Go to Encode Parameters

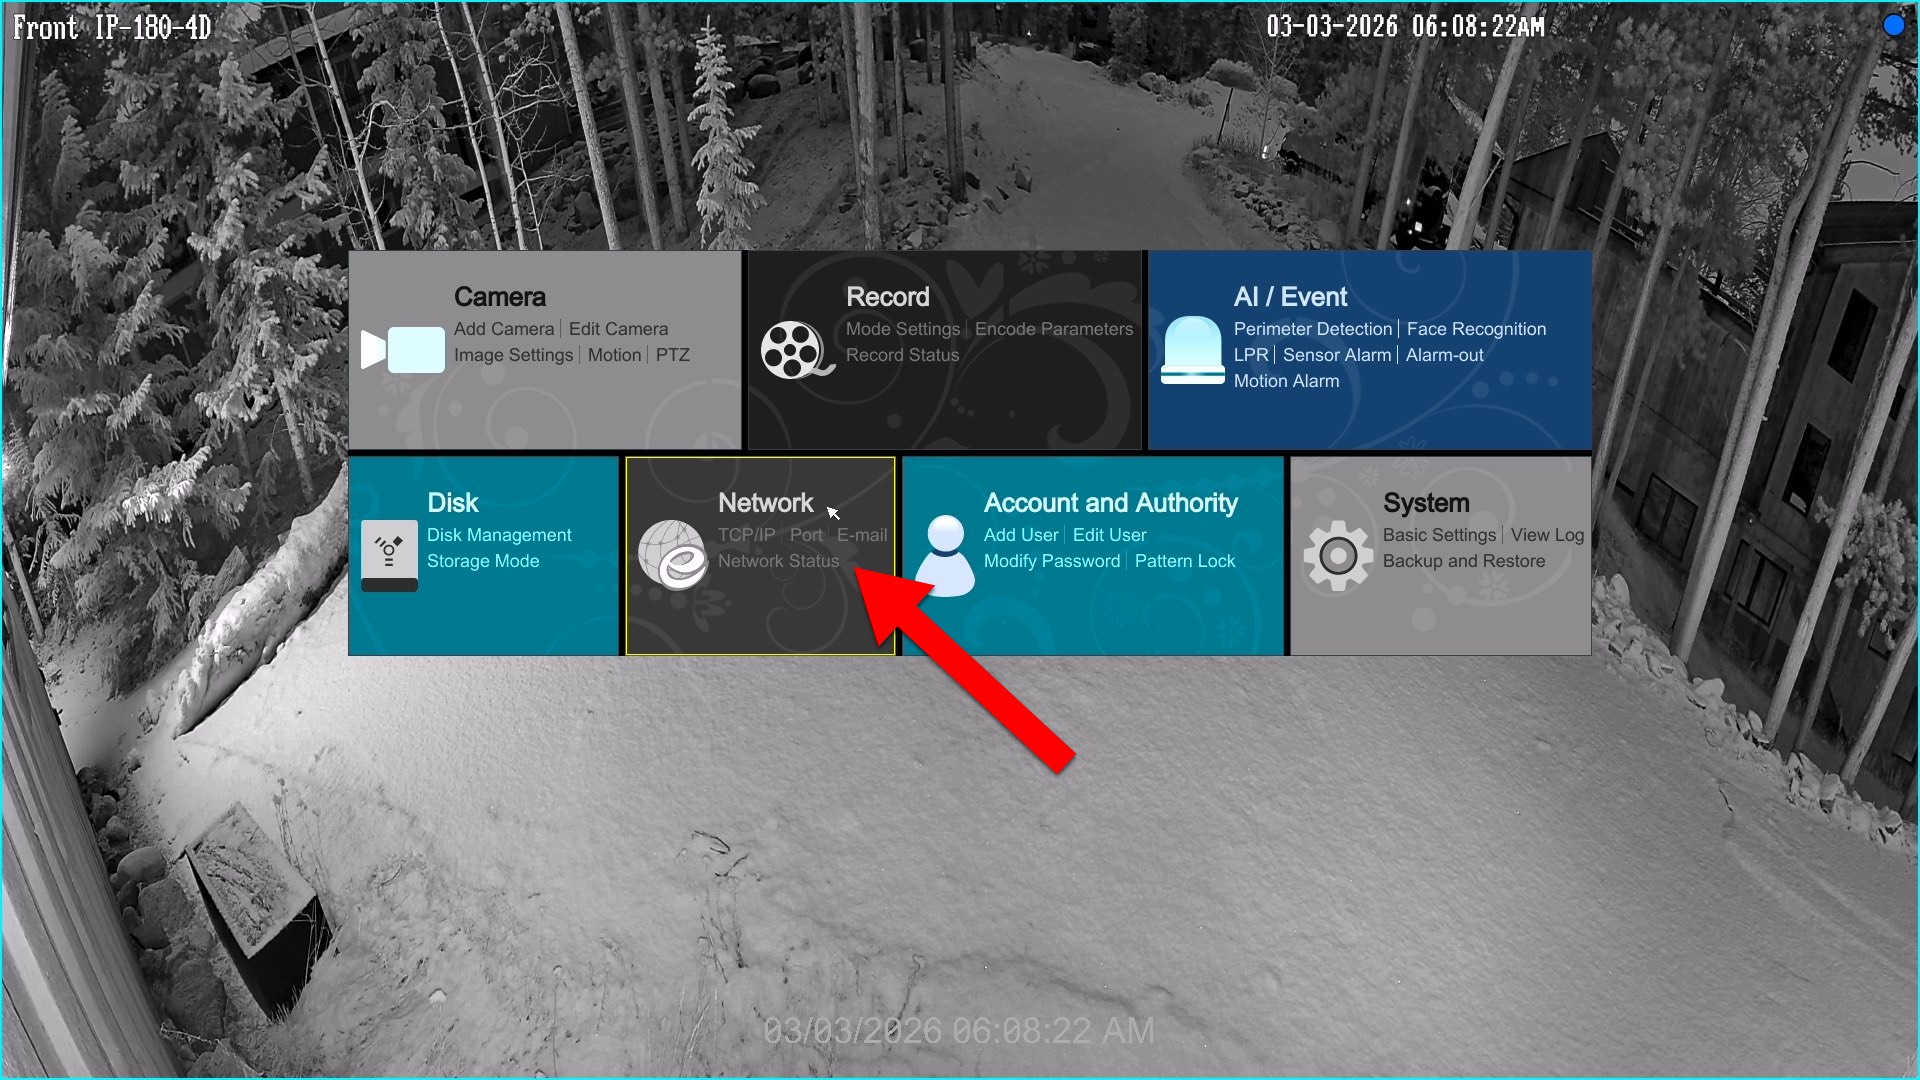1053,329
